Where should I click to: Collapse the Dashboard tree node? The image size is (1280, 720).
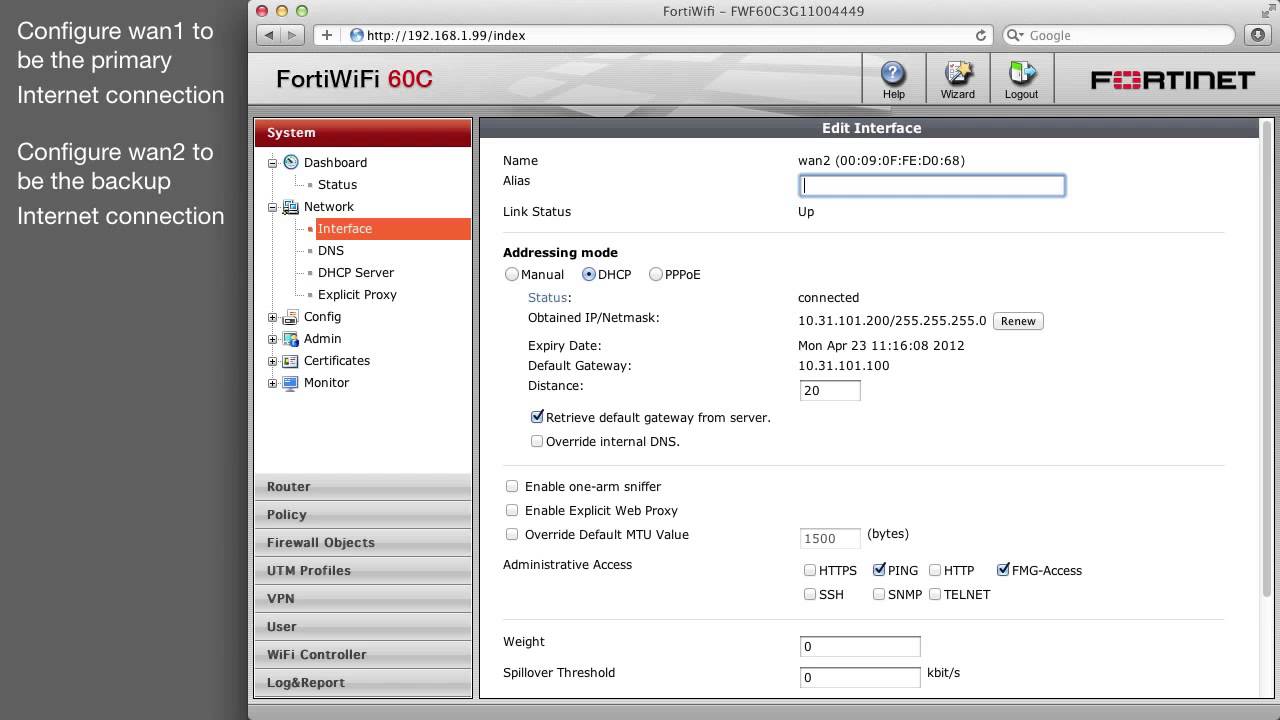(272, 163)
